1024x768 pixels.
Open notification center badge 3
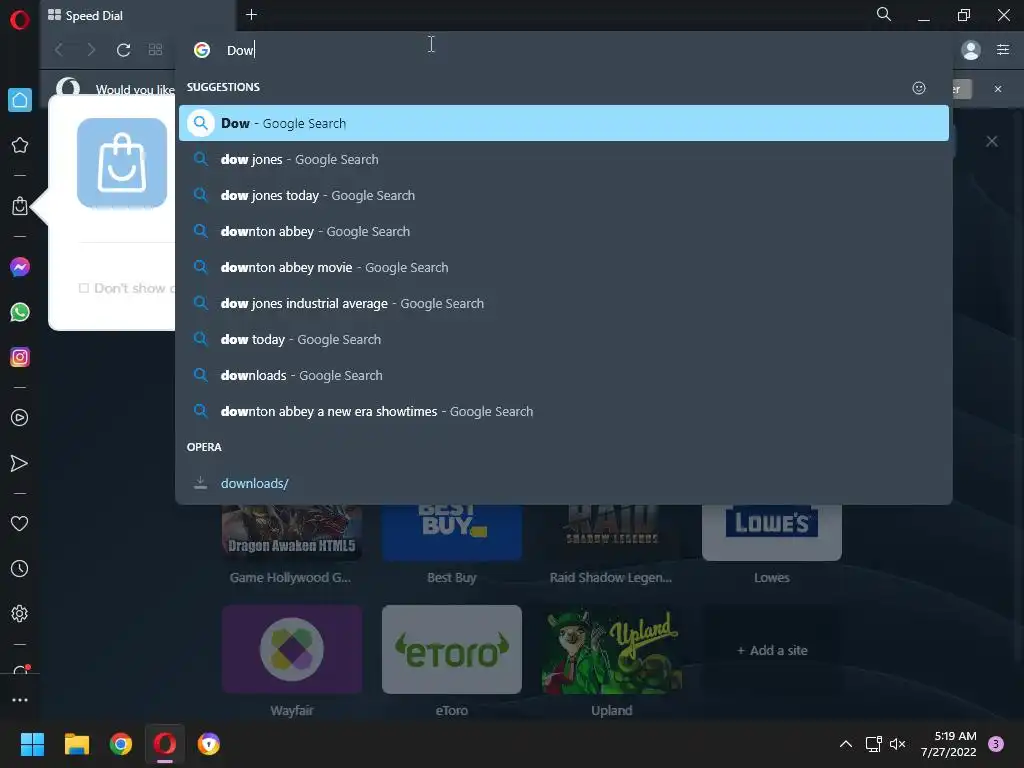click(995, 744)
